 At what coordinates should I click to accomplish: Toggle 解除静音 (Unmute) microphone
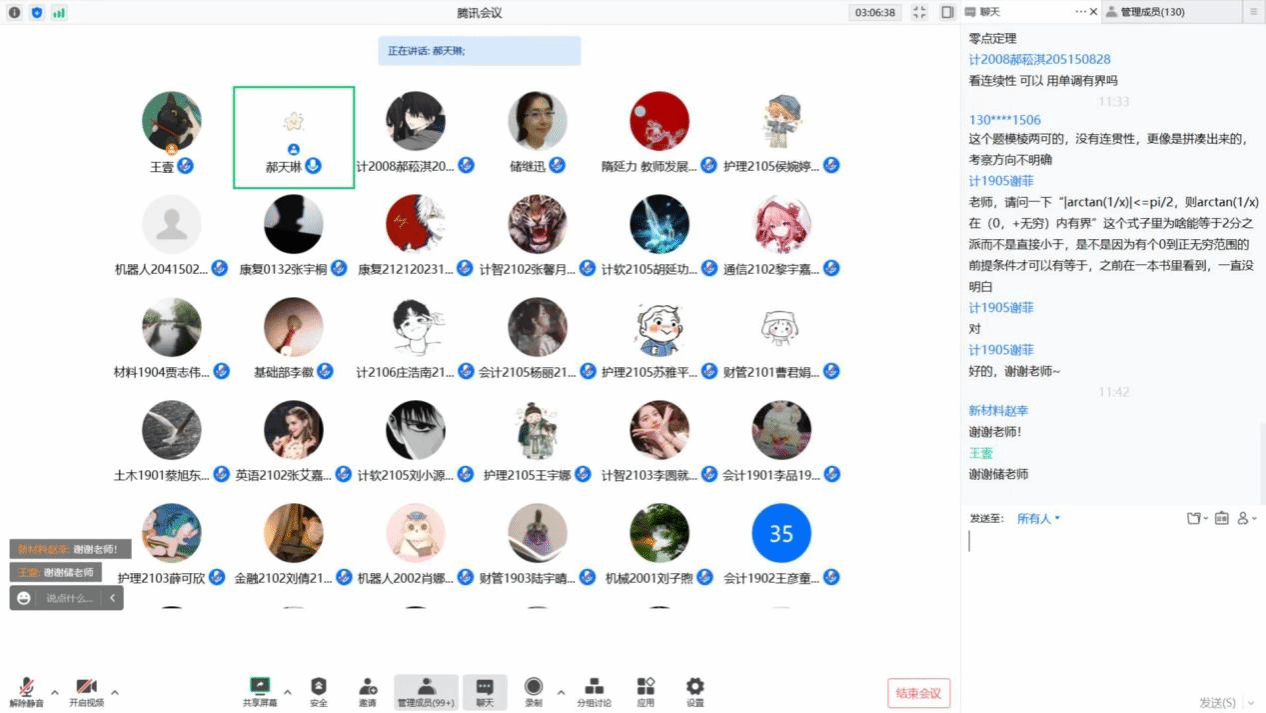point(27,690)
